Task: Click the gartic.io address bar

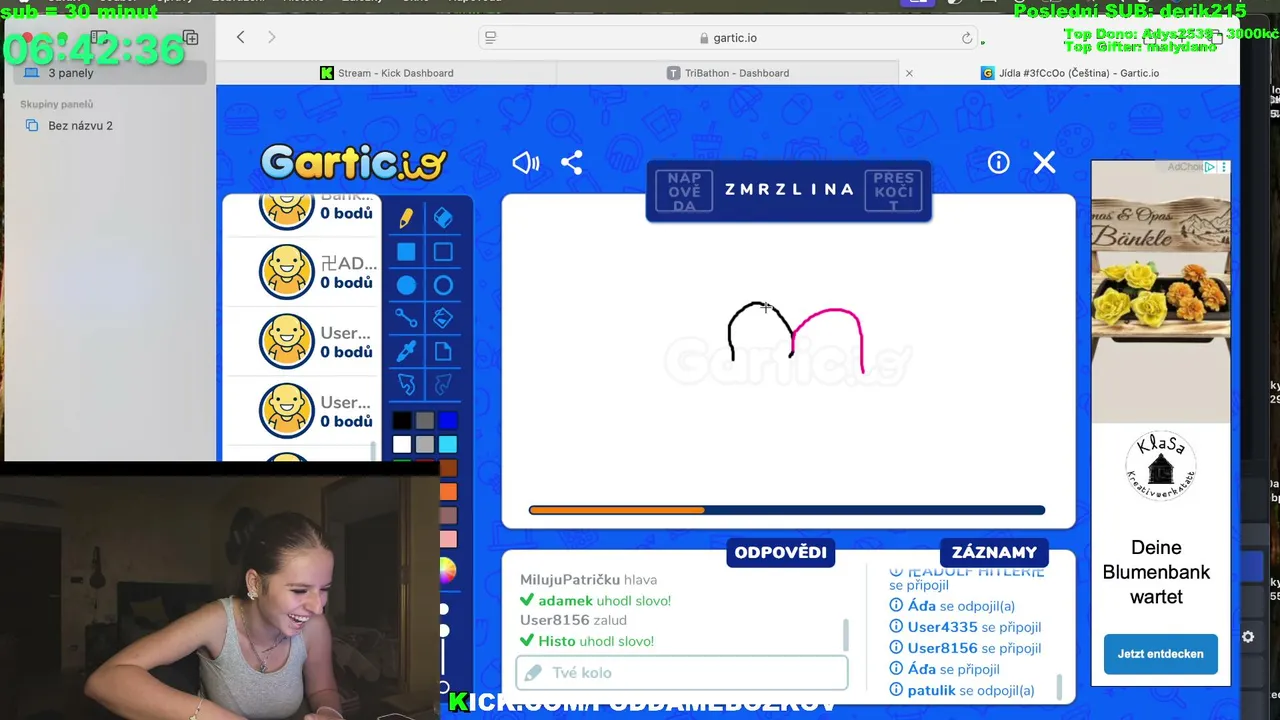Action: (x=728, y=38)
